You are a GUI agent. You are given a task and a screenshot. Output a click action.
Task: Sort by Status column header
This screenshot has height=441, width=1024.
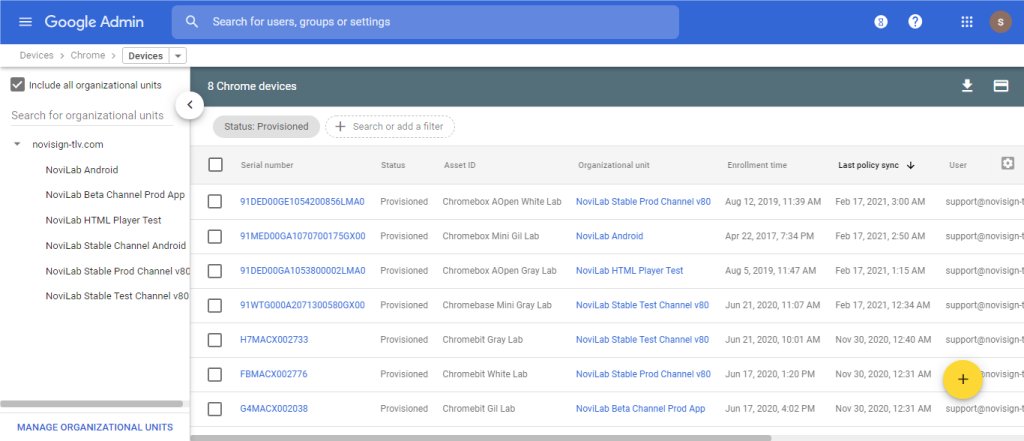click(393, 165)
